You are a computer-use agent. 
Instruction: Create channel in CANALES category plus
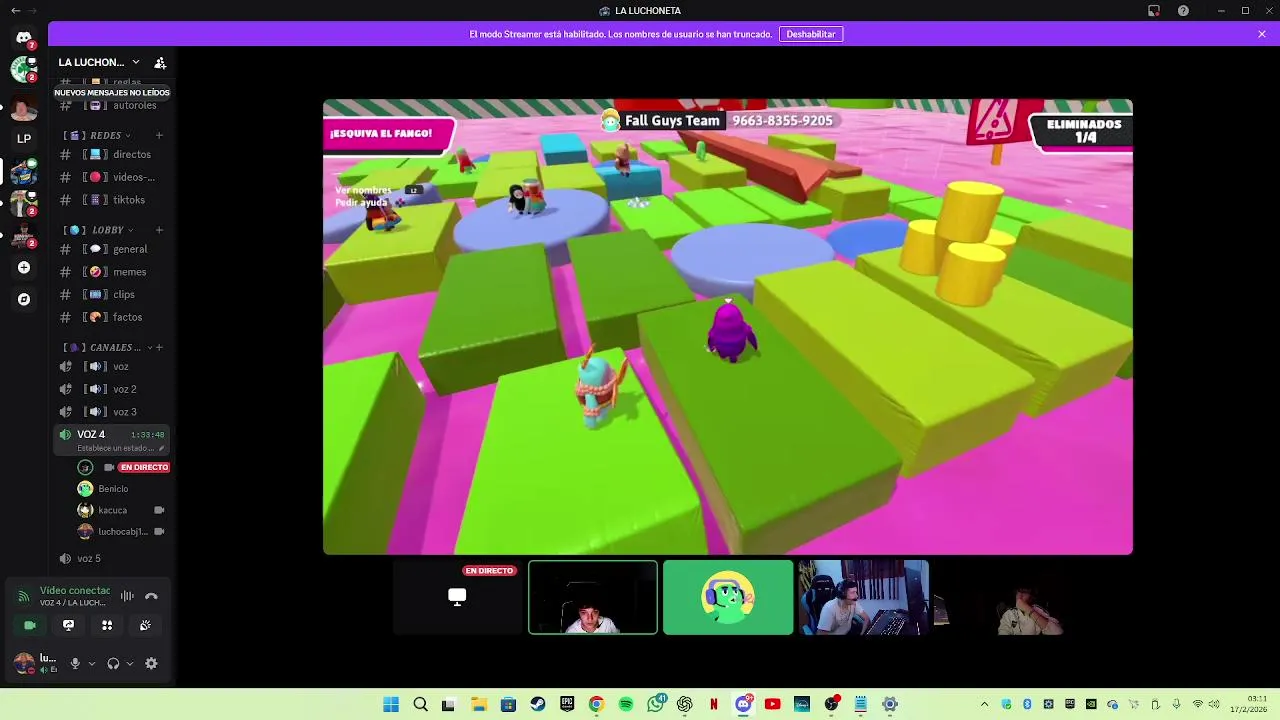point(159,347)
